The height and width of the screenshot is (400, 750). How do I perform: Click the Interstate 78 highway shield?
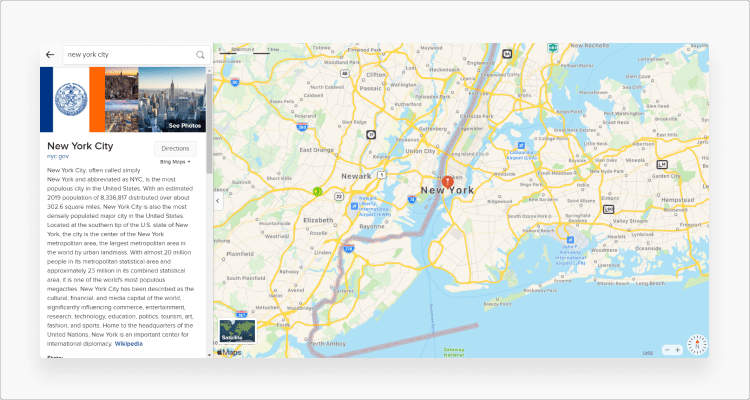(411, 199)
